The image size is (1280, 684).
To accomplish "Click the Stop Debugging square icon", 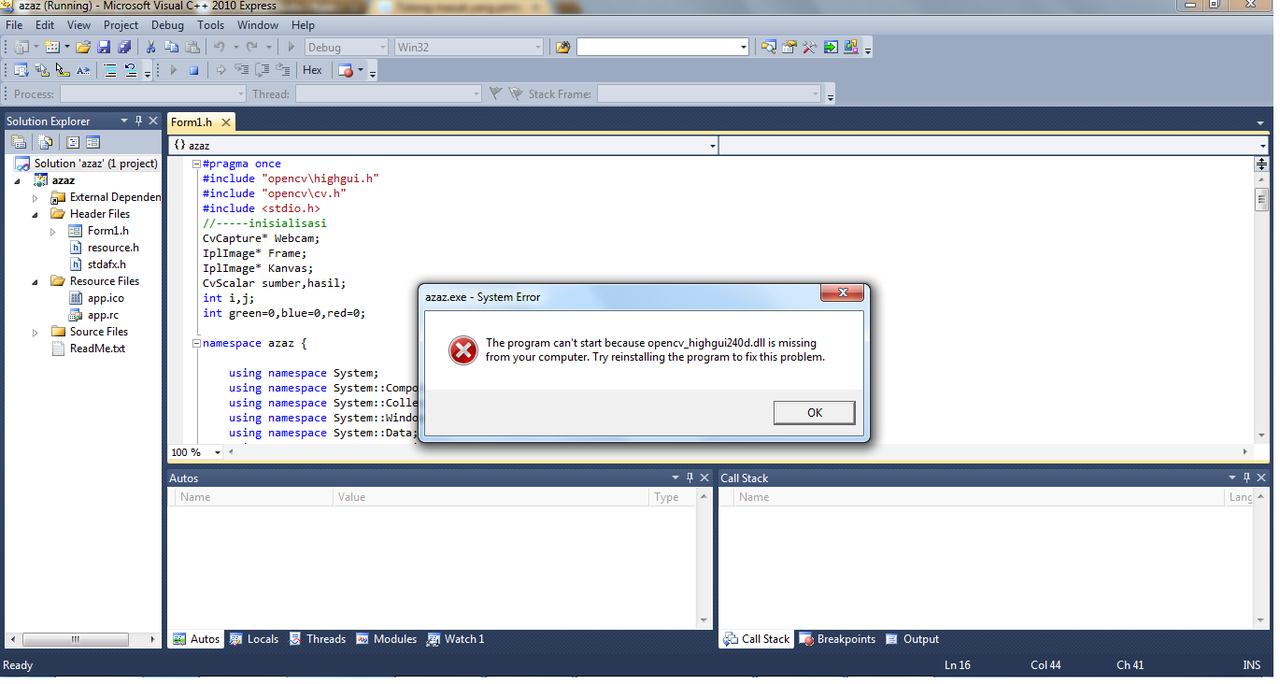I will [194, 70].
